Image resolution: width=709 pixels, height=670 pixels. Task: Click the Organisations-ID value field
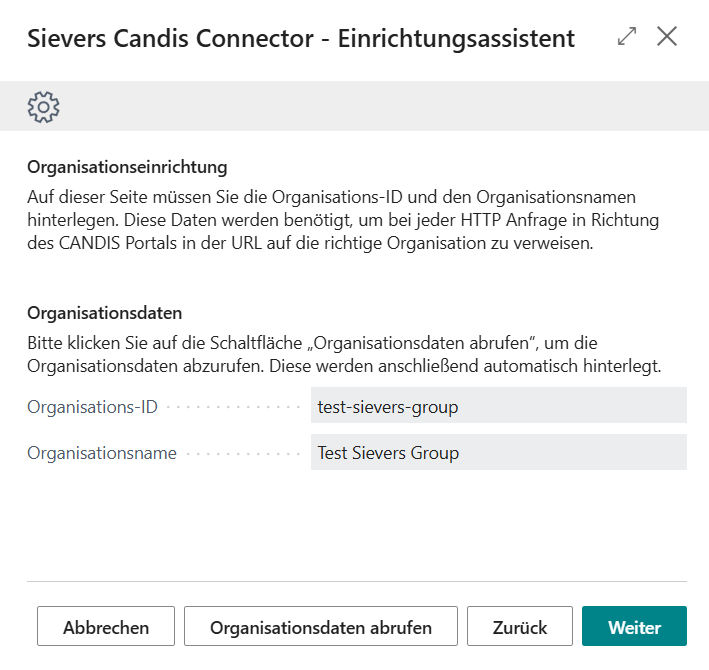click(x=498, y=406)
